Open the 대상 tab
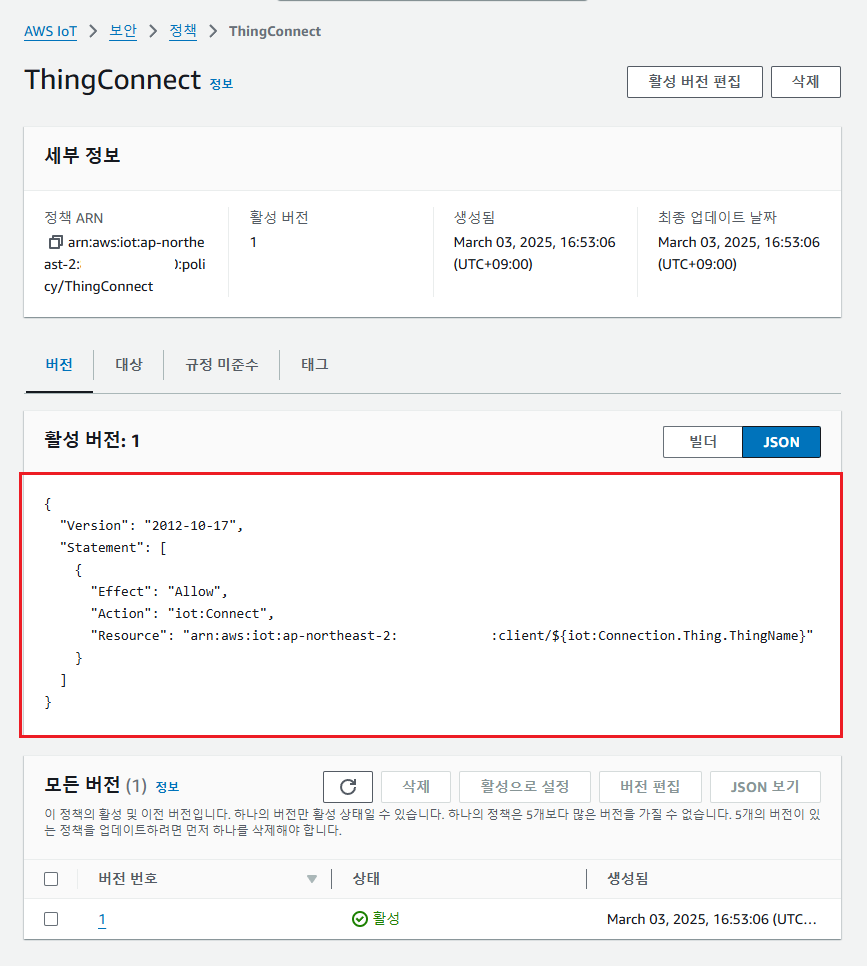The image size is (867, 966). (x=129, y=365)
